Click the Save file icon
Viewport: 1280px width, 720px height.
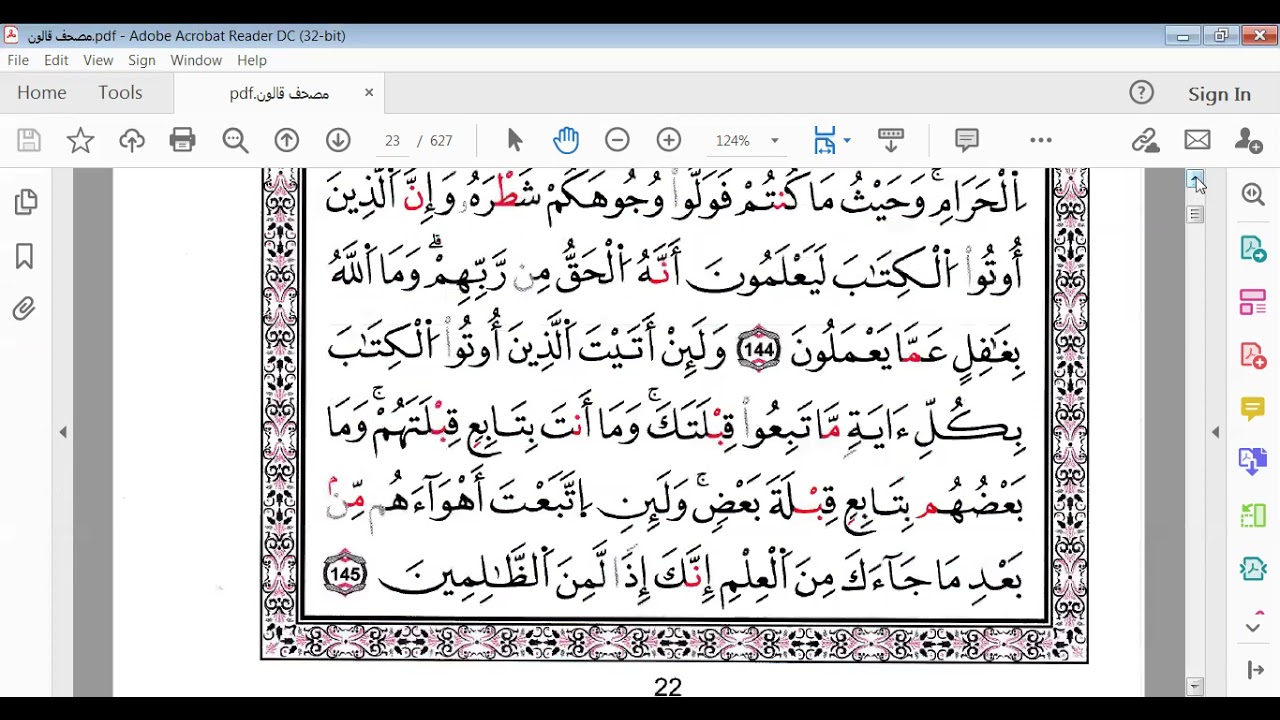click(x=29, y=140)
